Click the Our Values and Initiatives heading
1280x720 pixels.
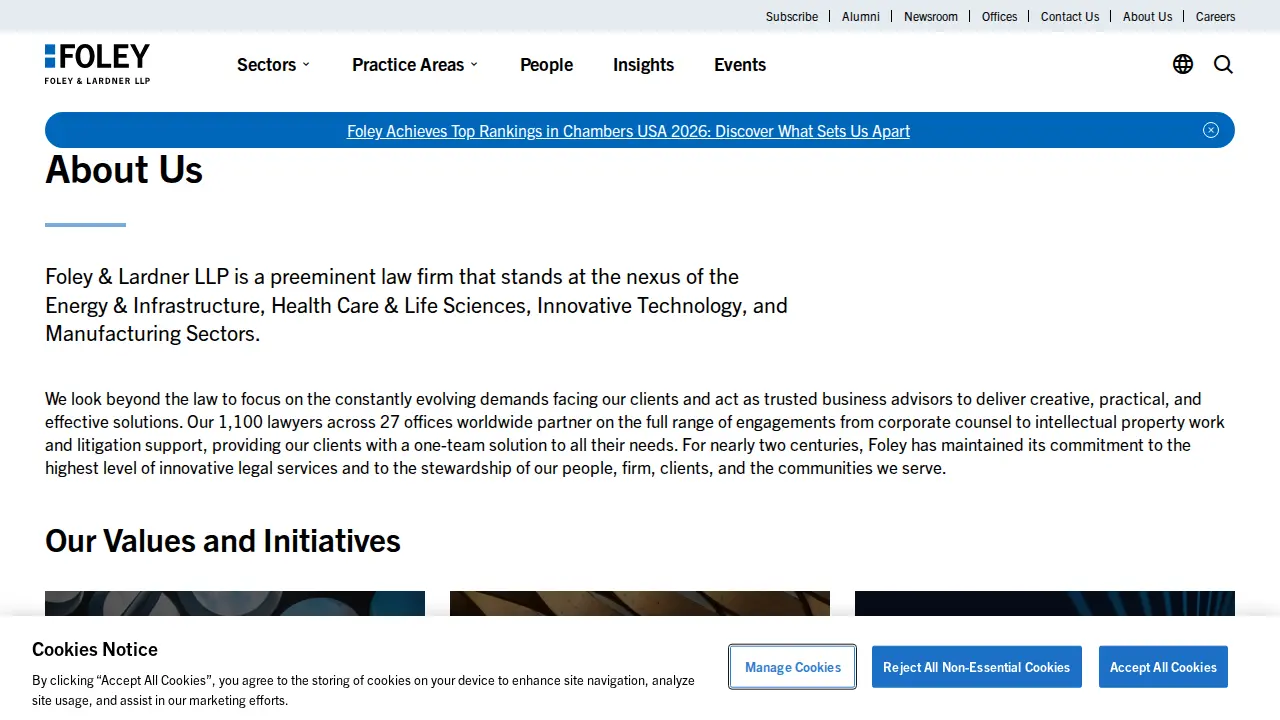(x=223, y=541)
